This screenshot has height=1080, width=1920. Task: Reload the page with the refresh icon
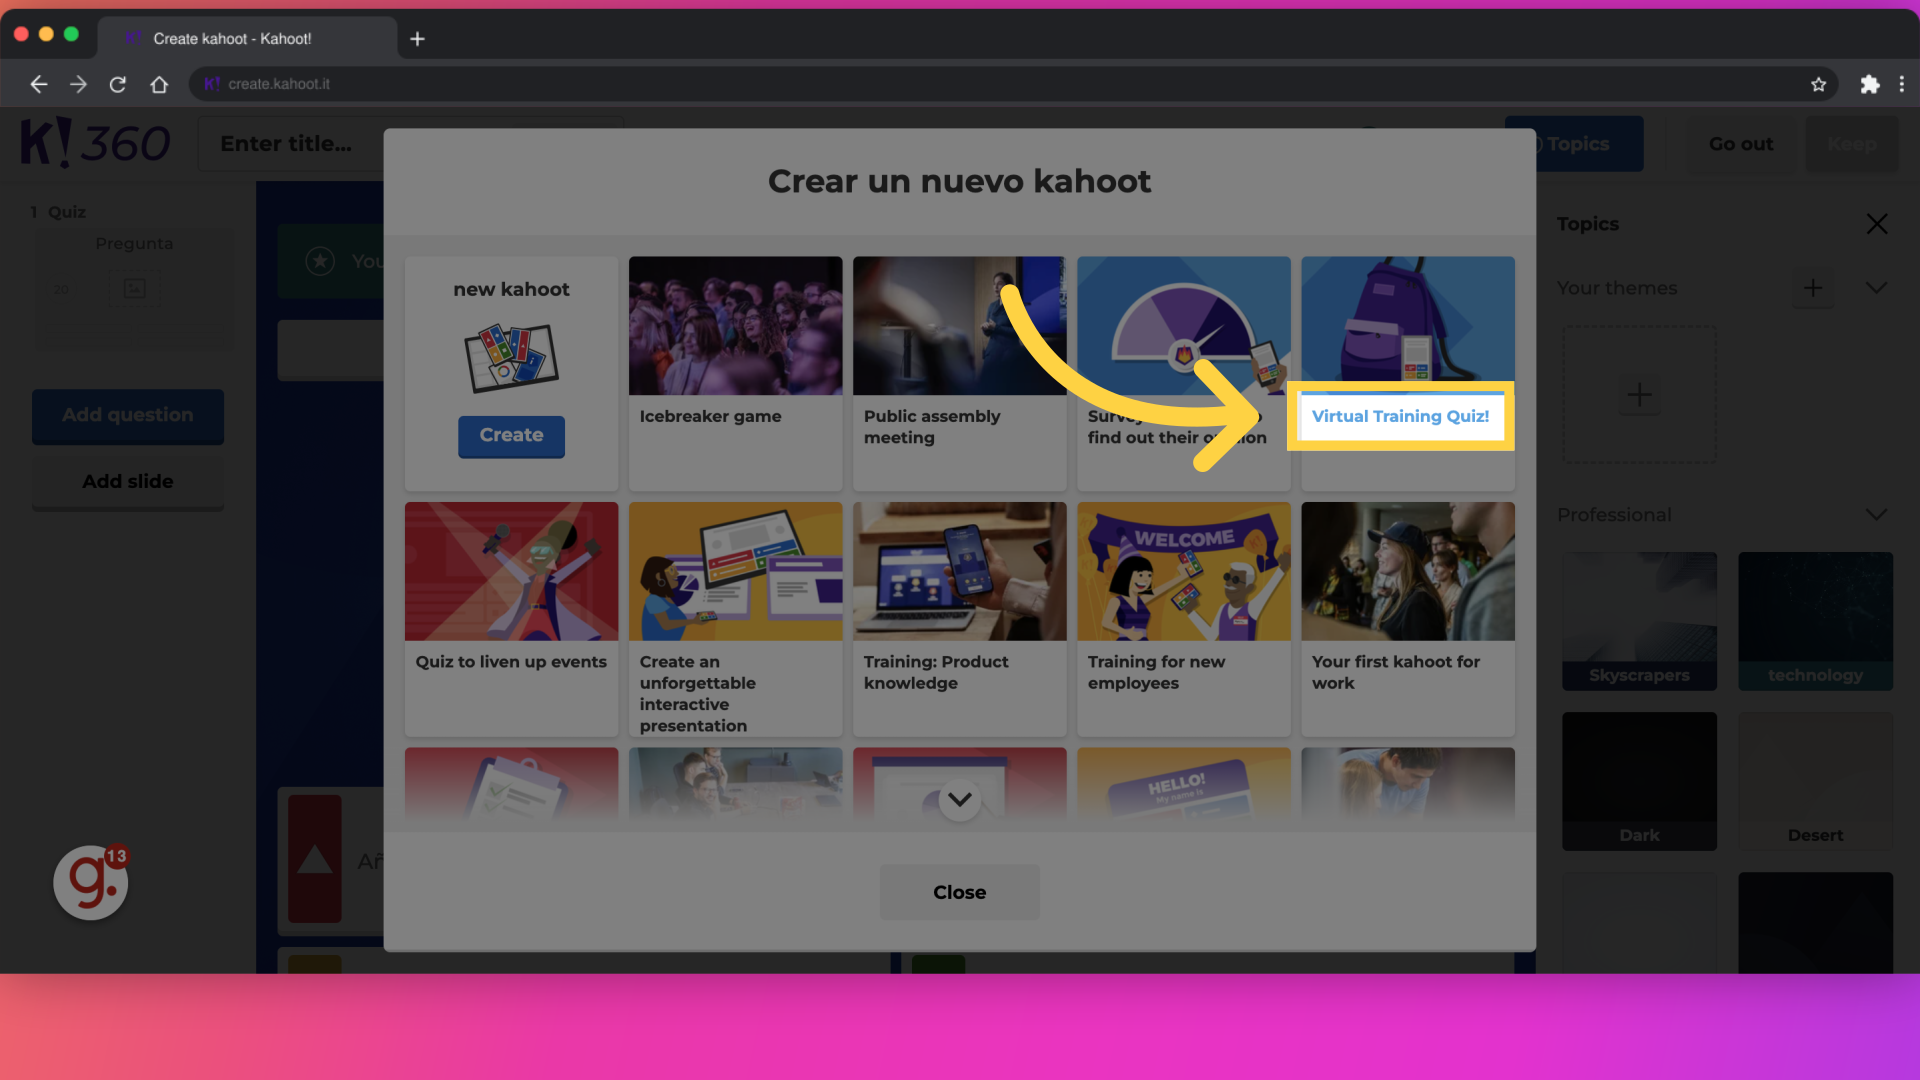[118, 84]
